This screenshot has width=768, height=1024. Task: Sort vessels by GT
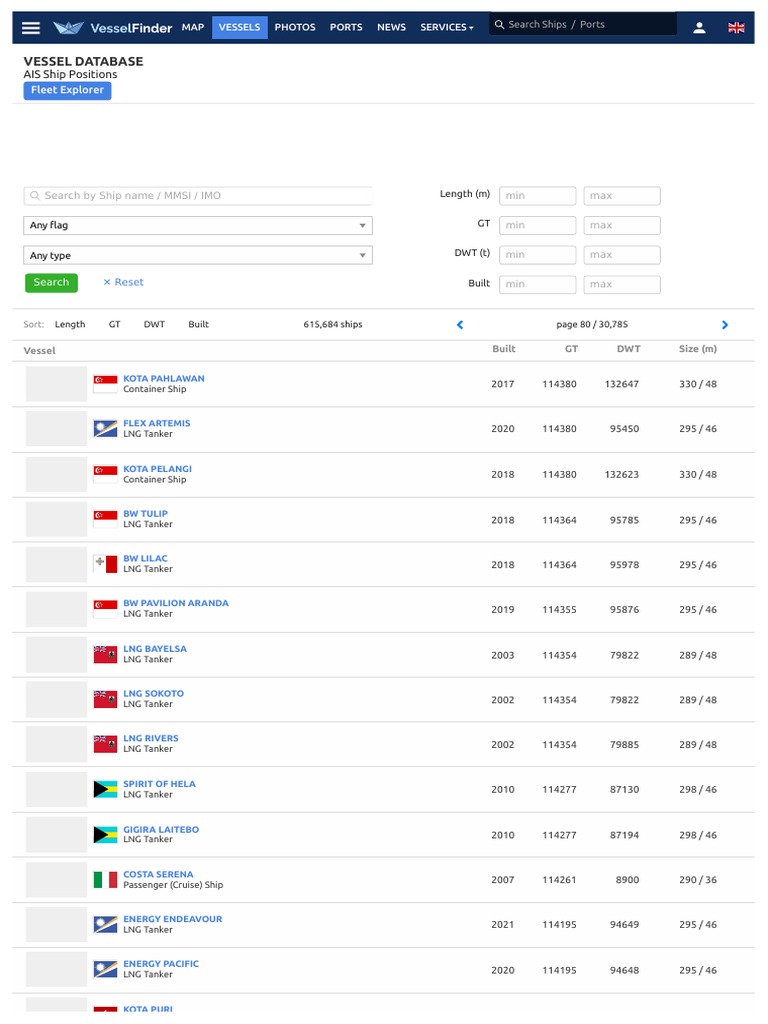pyautogui.click(x=114, y=325)
